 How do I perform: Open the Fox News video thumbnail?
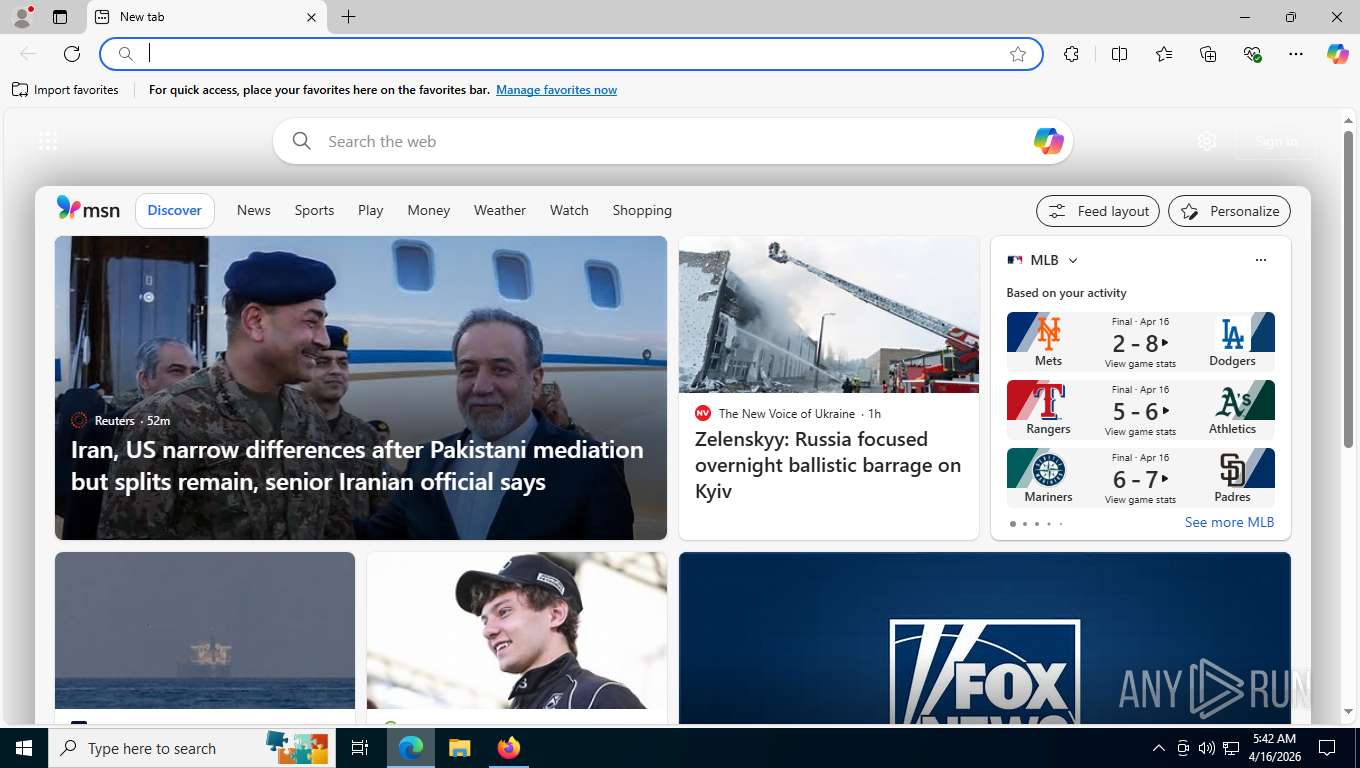(x=985, y=638)
